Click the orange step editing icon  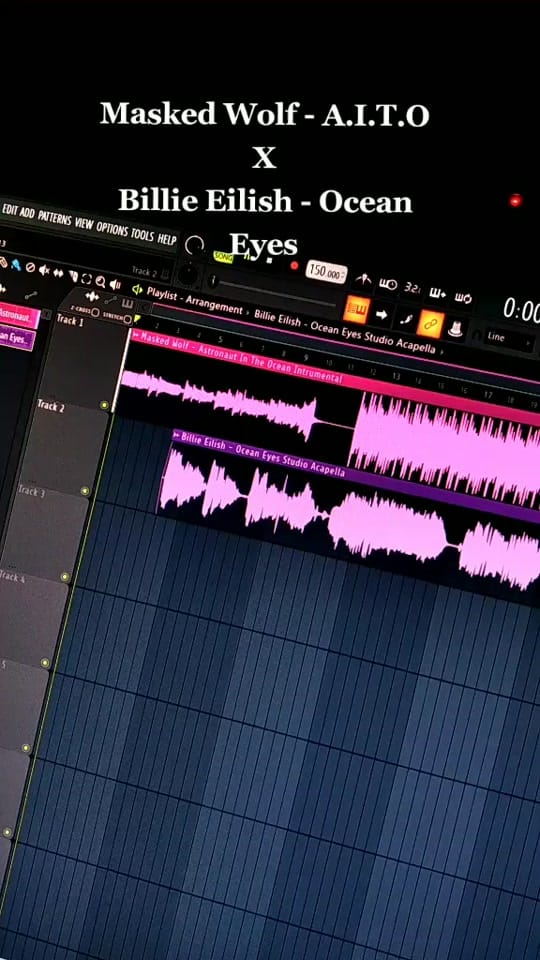(357, 309)
